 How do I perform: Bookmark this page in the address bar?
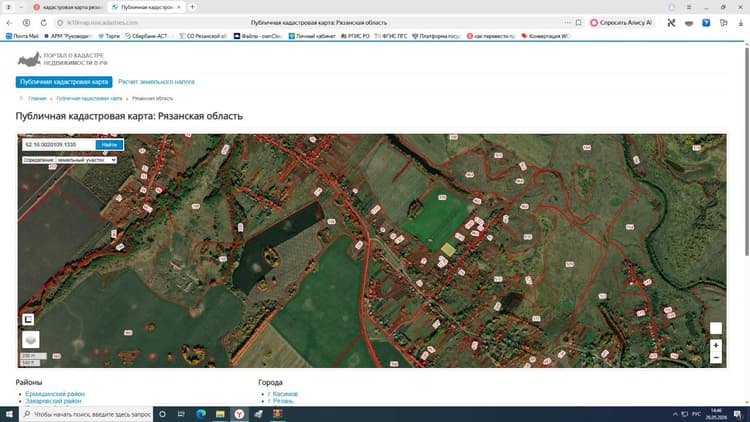point(578,22)
